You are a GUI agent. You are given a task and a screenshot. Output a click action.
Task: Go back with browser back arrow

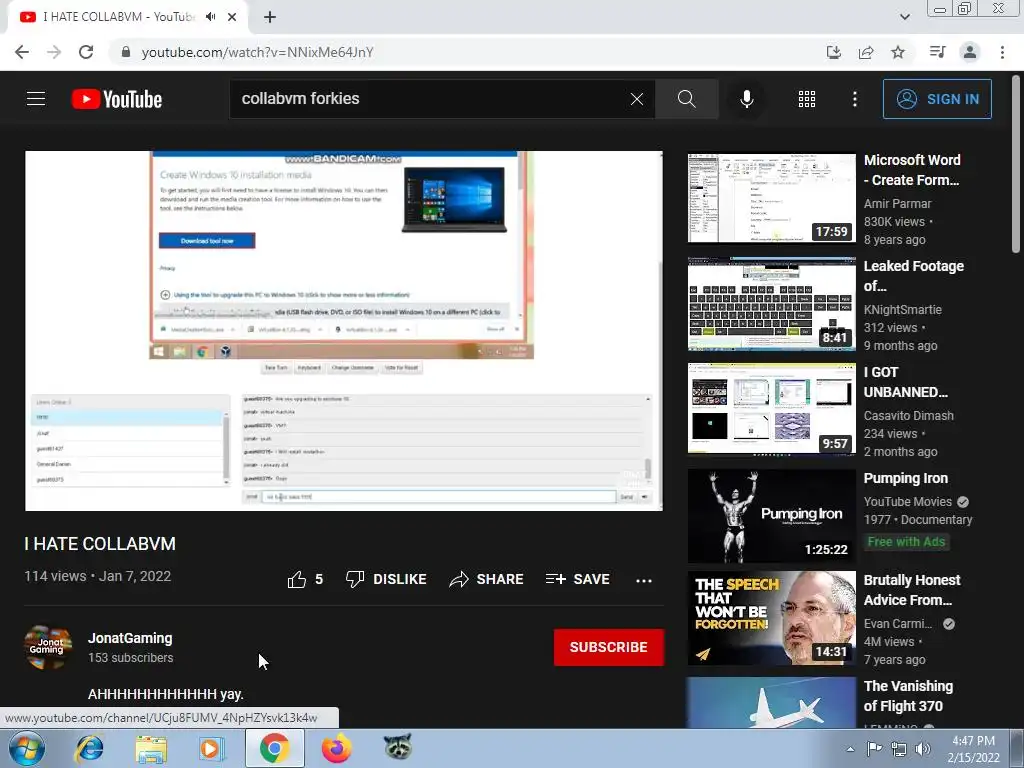(x=22, y=52)
